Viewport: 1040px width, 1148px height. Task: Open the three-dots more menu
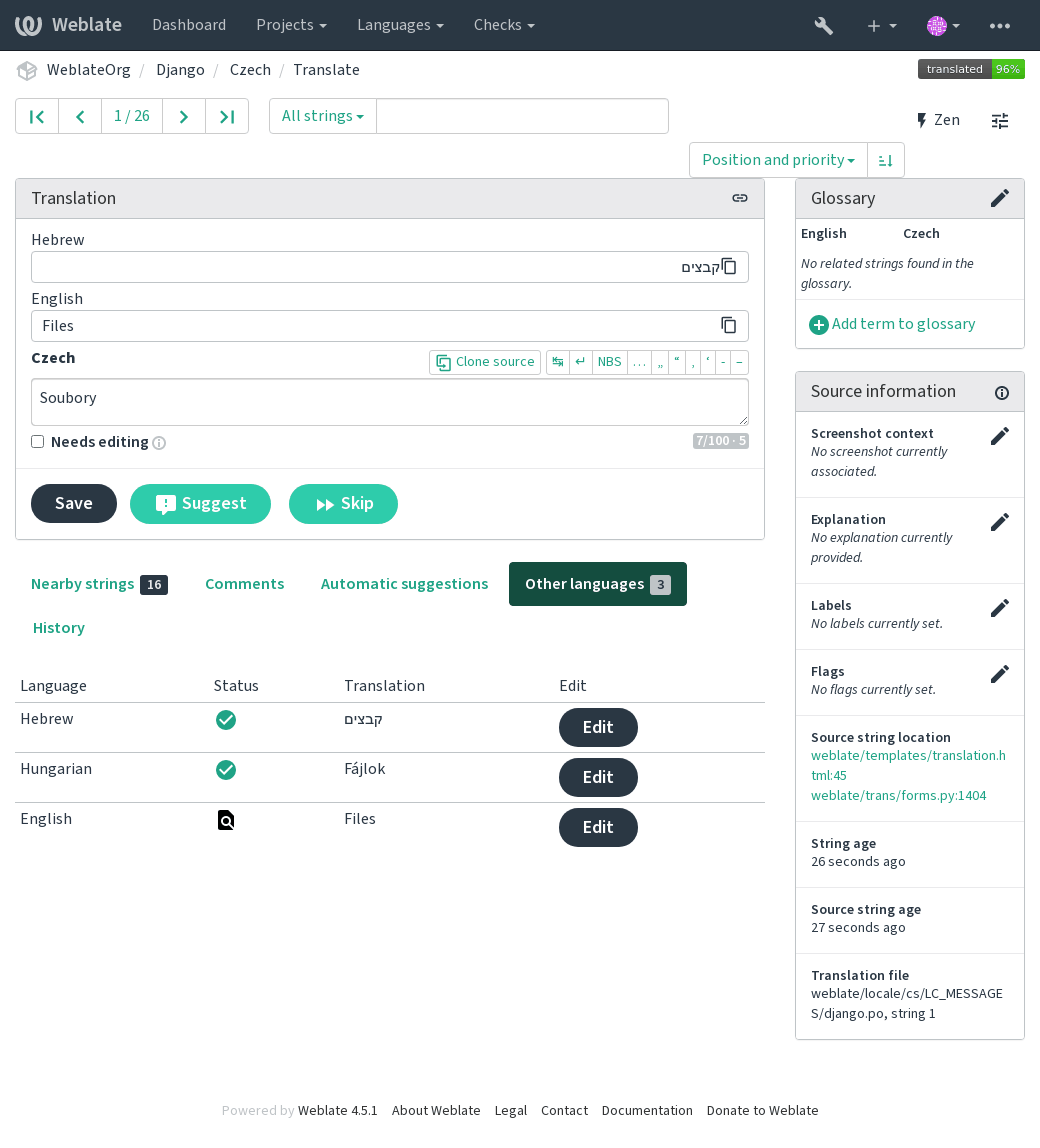tap(1000, 26)
